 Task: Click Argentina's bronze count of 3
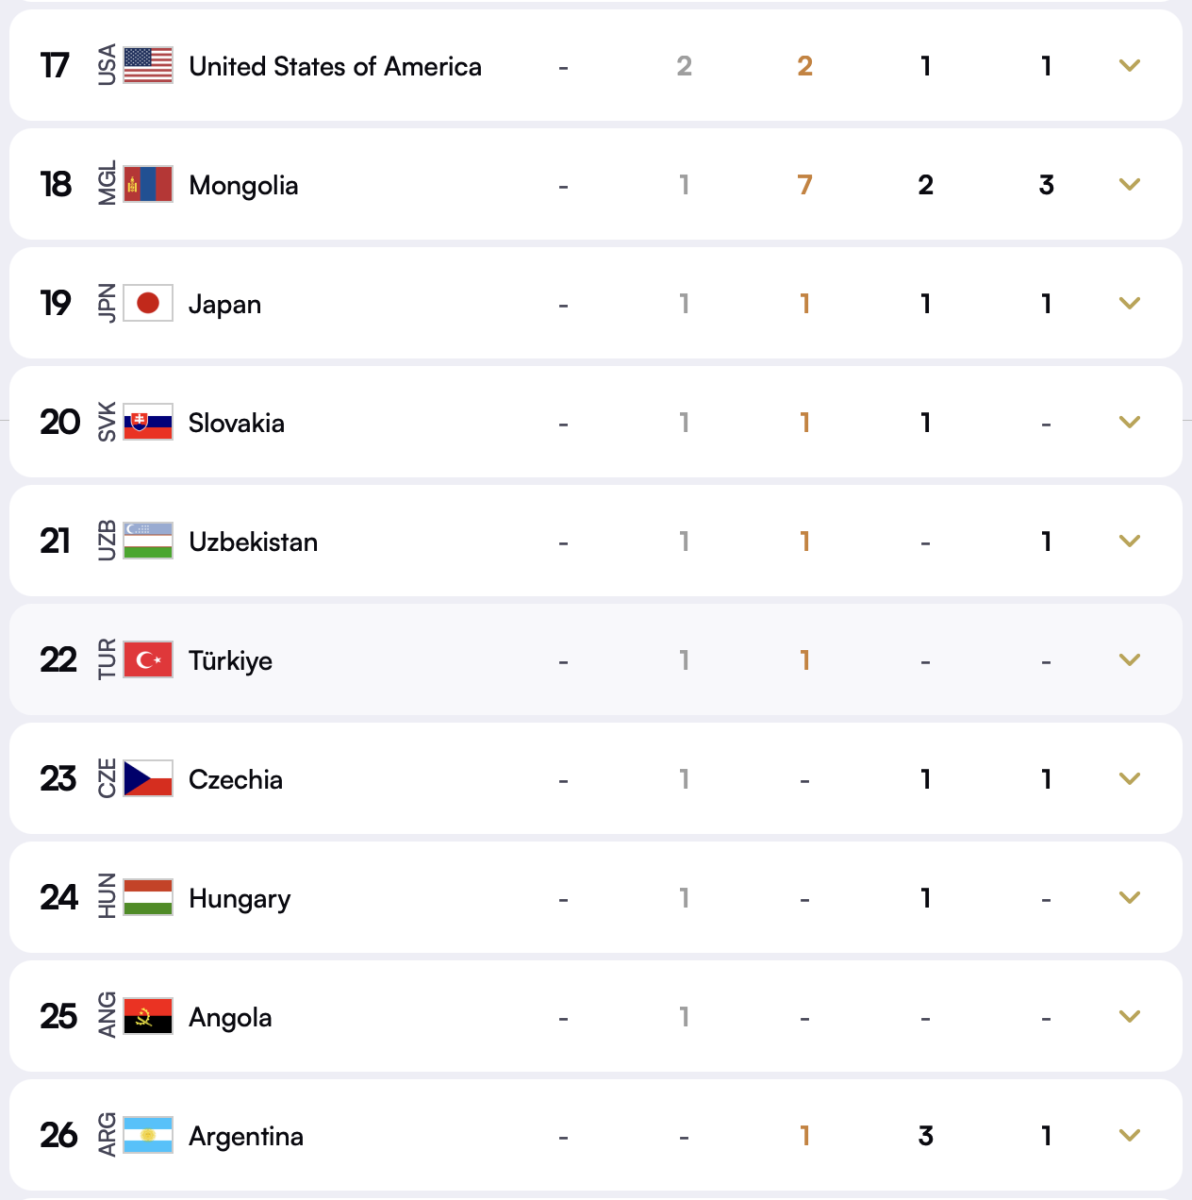925,1135
